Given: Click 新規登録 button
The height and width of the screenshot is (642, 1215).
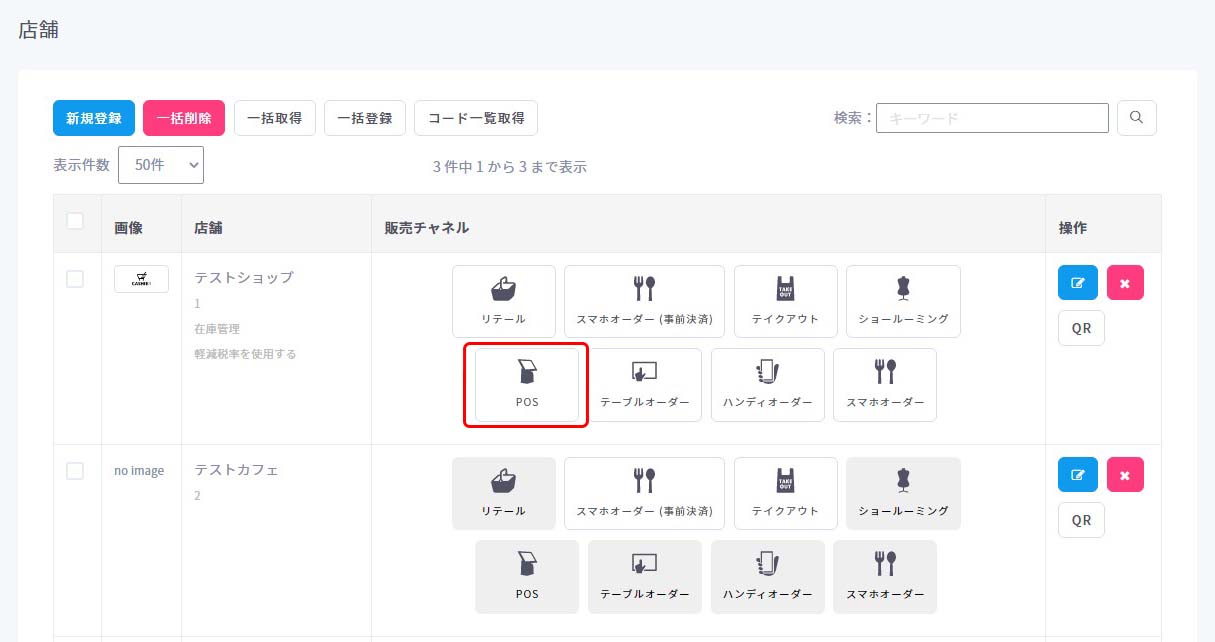Looking at the screenshot, I should tap(94, 118).
